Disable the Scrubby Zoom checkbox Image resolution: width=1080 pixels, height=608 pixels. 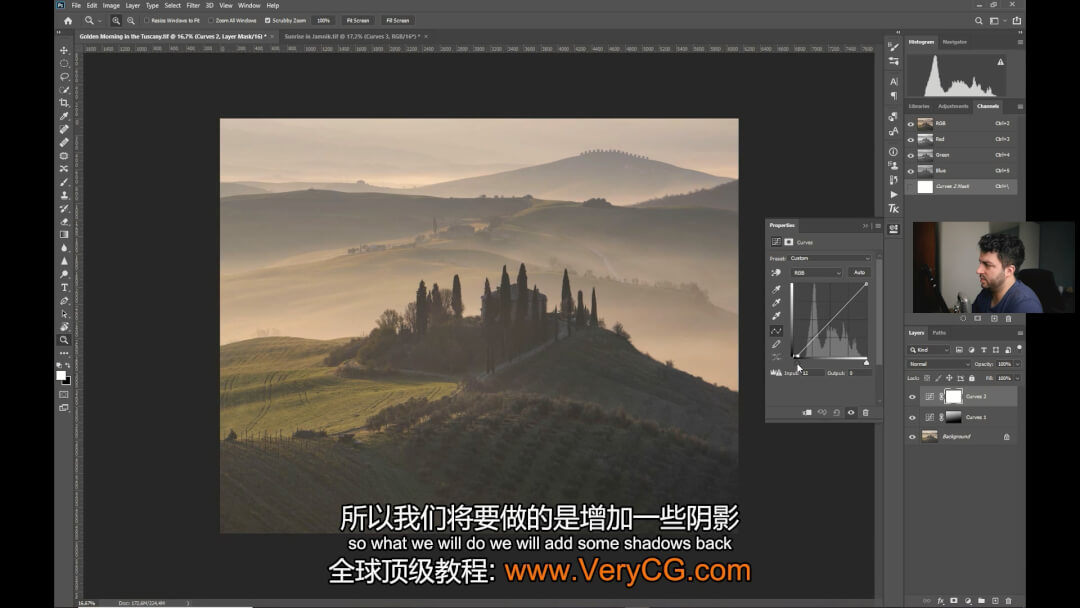tap(267, 21)
